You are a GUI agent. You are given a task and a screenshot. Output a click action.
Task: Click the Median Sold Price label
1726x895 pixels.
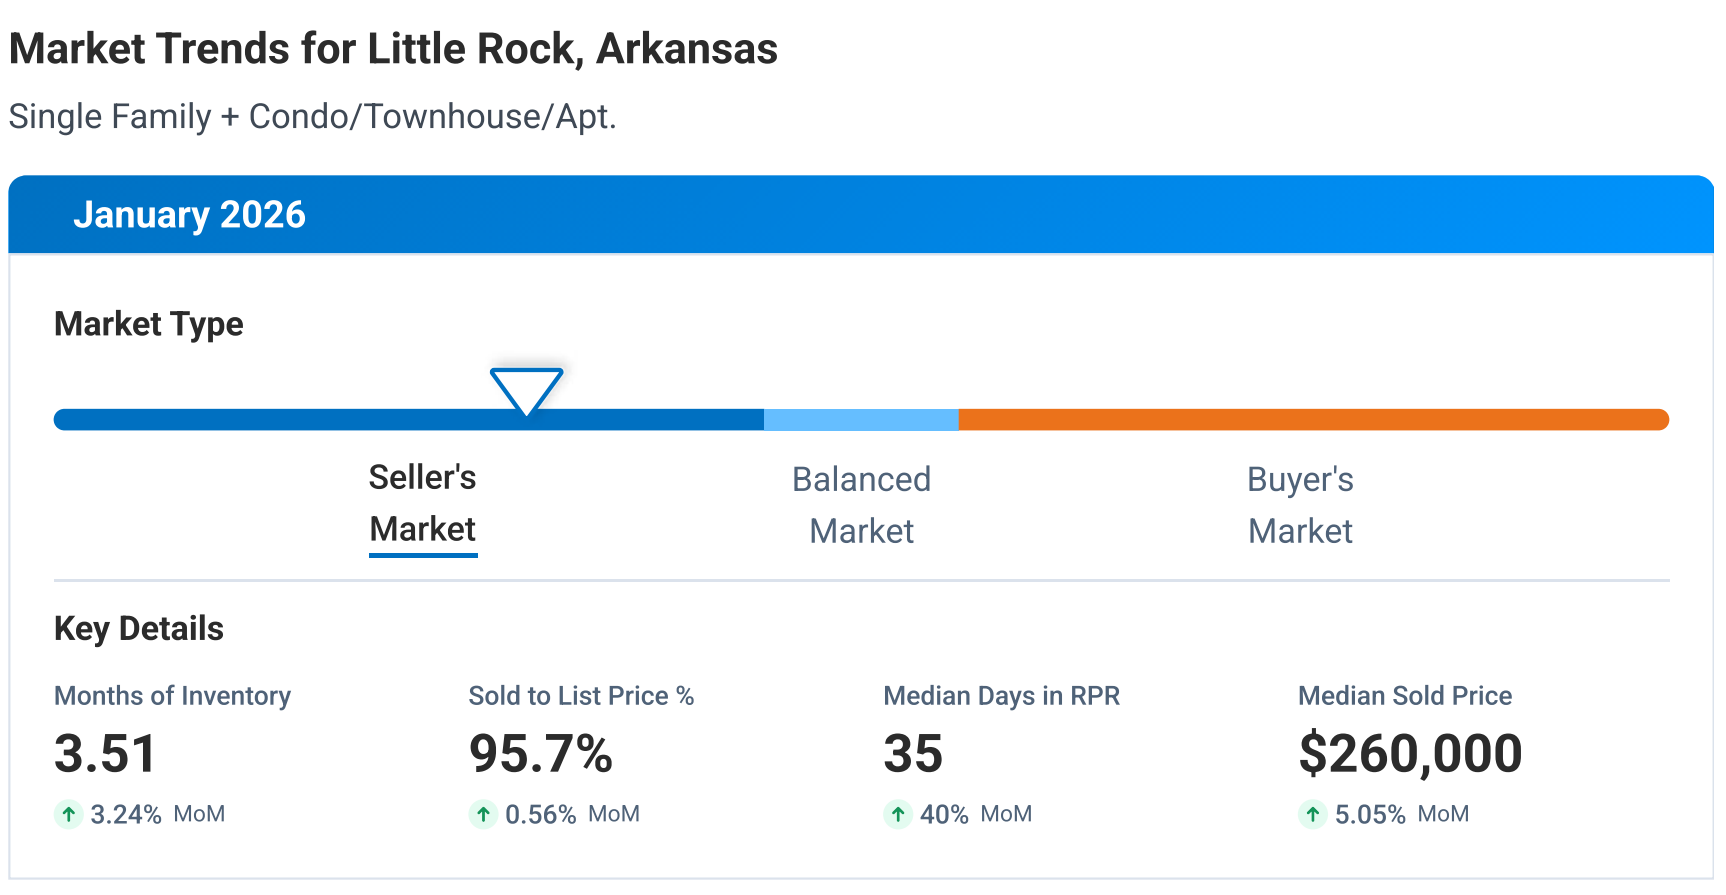[1404, 696]
